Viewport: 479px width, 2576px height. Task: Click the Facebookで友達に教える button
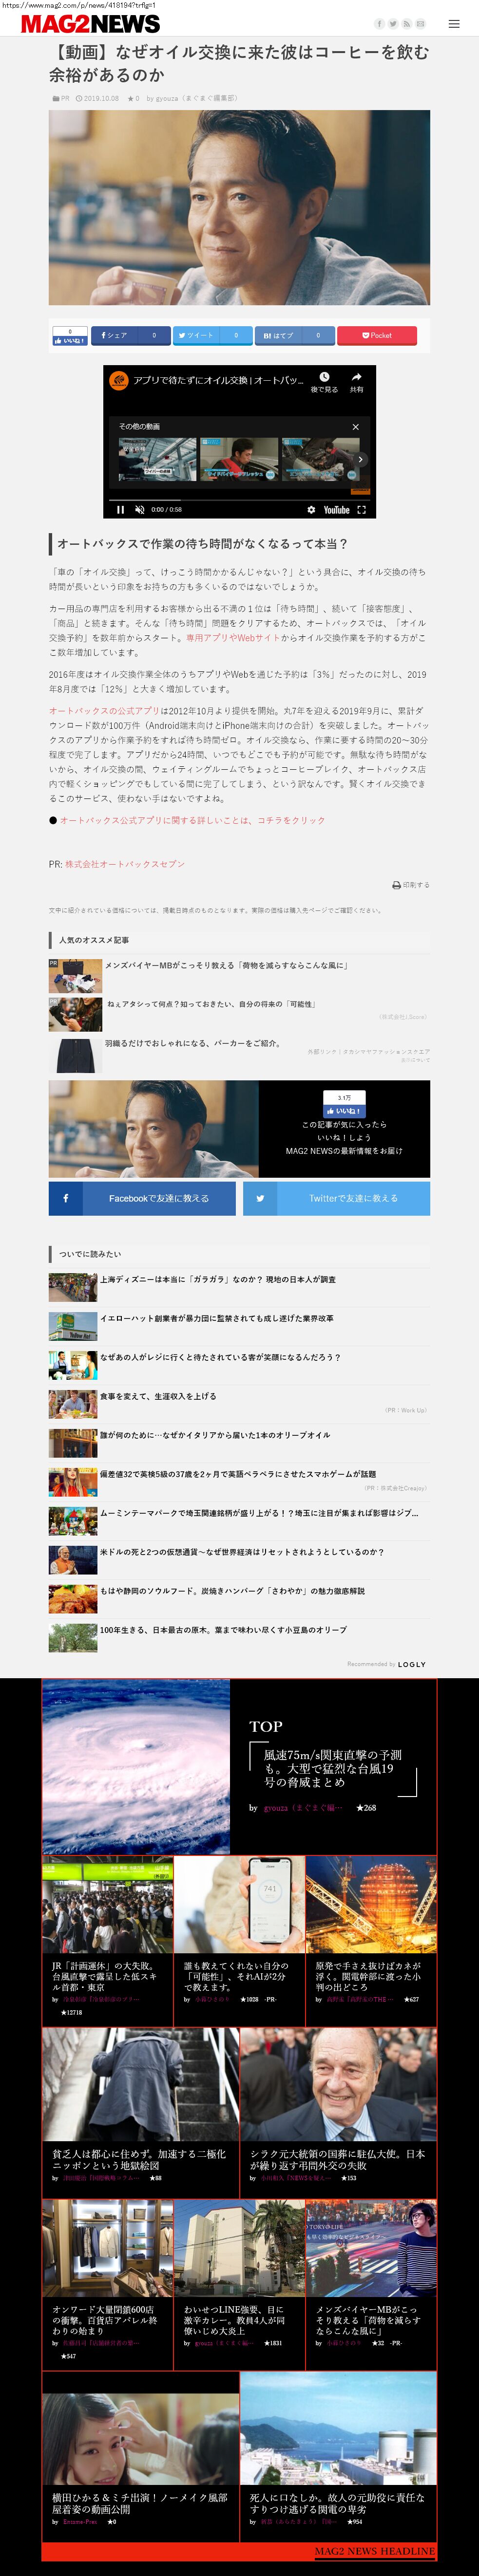coord(142,1198)
